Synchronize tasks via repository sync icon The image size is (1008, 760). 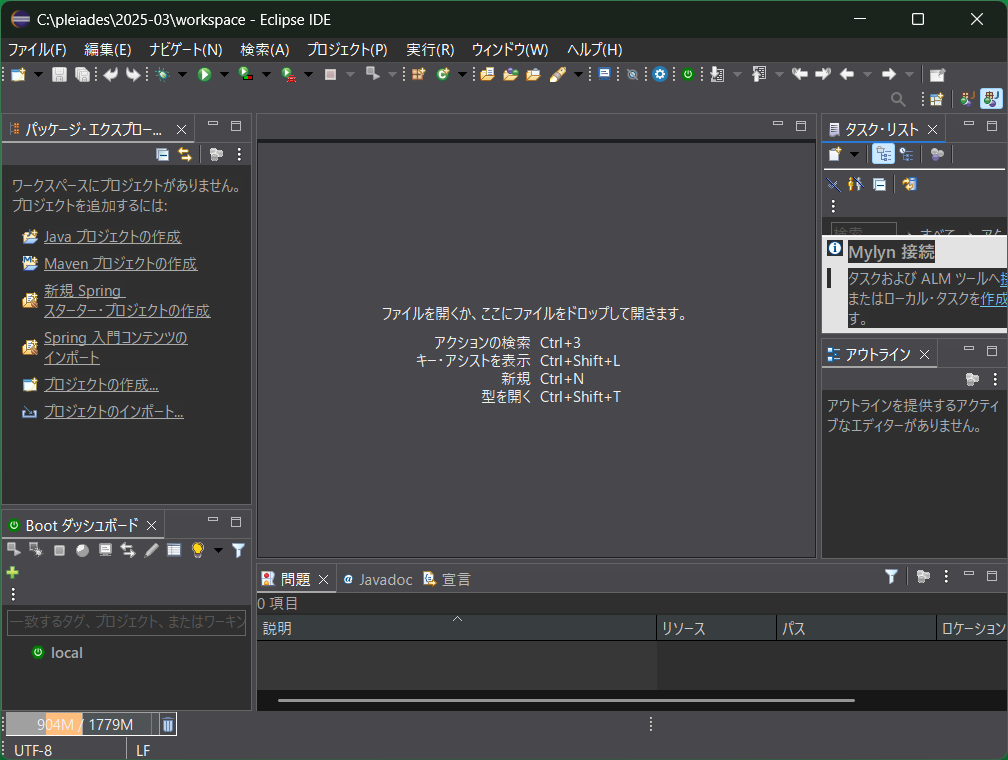910,184
